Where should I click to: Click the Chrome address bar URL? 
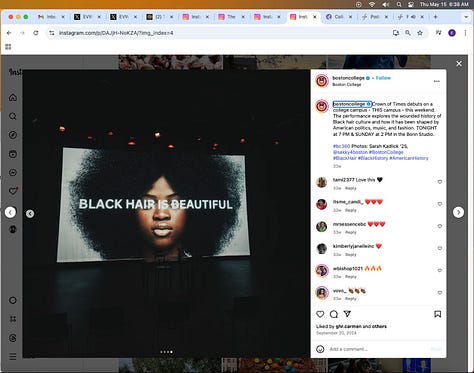click(x=116, y=33)
